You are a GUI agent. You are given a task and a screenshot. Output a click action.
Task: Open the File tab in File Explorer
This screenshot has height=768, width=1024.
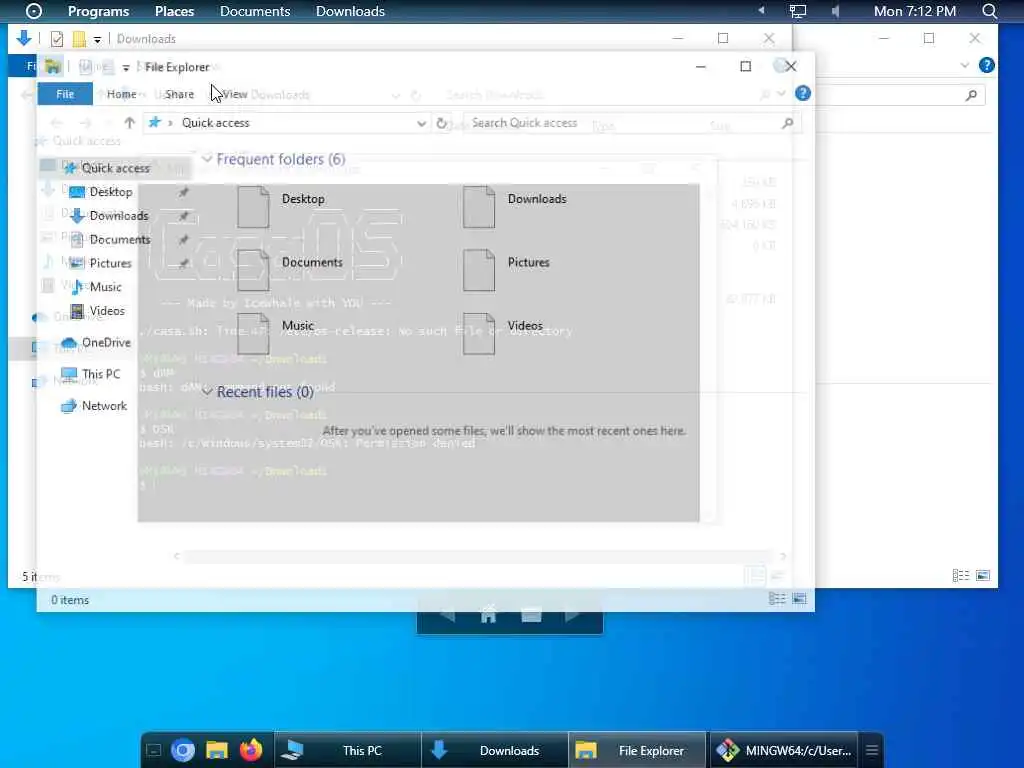tap(65, 94)
